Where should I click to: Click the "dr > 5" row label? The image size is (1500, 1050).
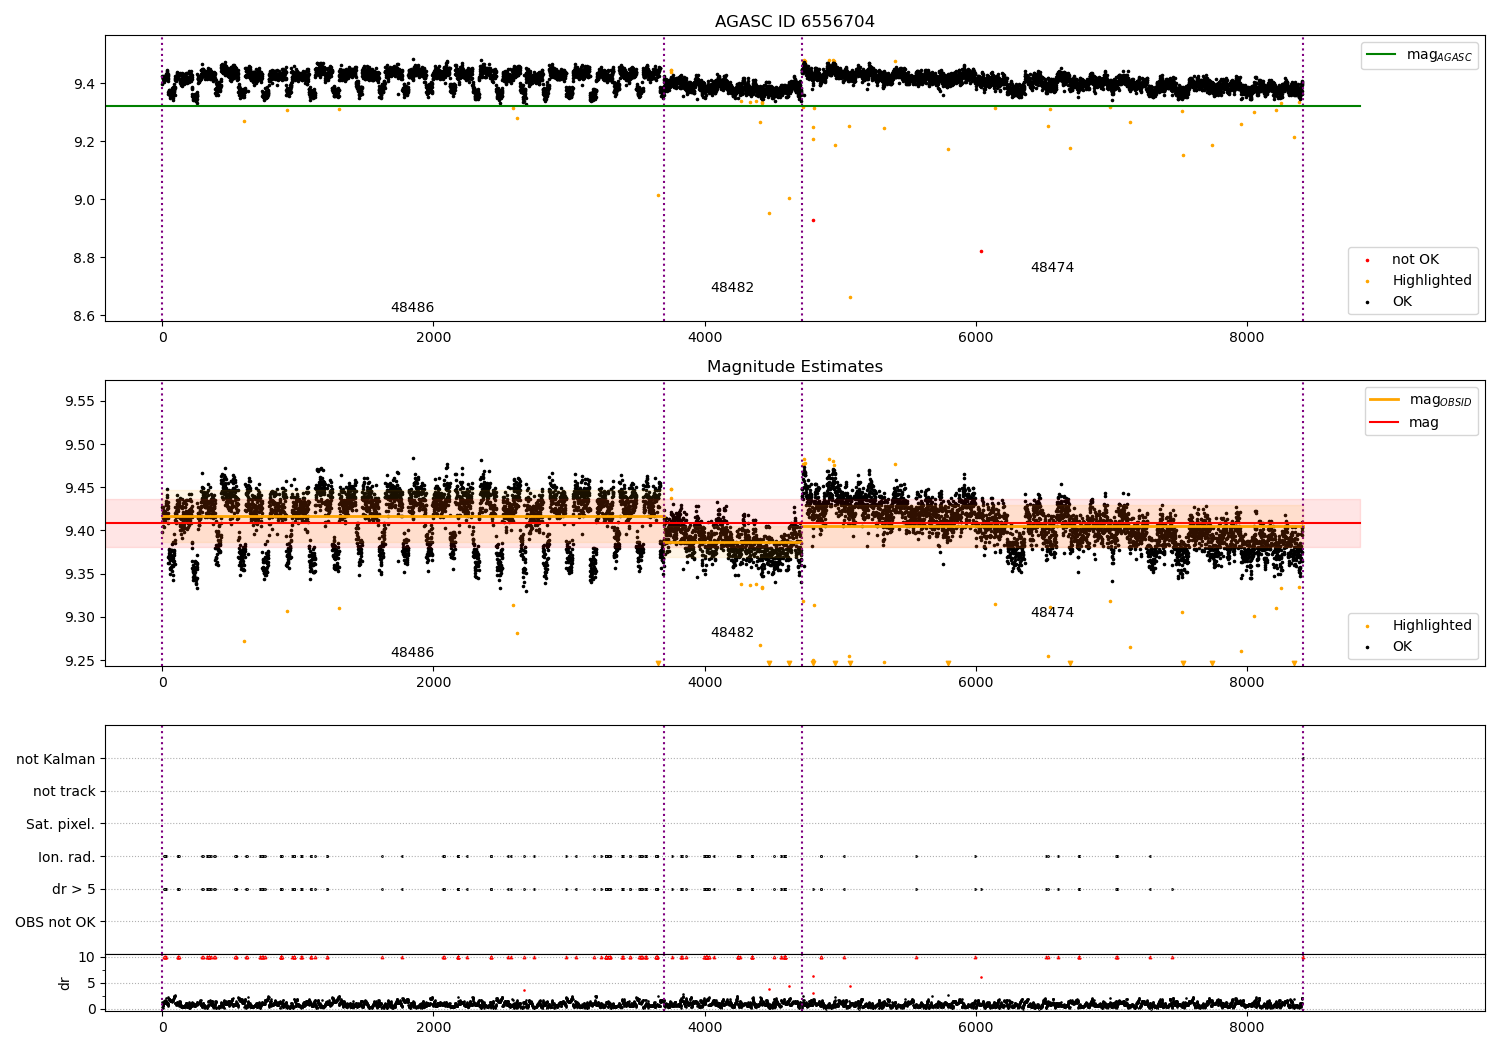[74, 889]
